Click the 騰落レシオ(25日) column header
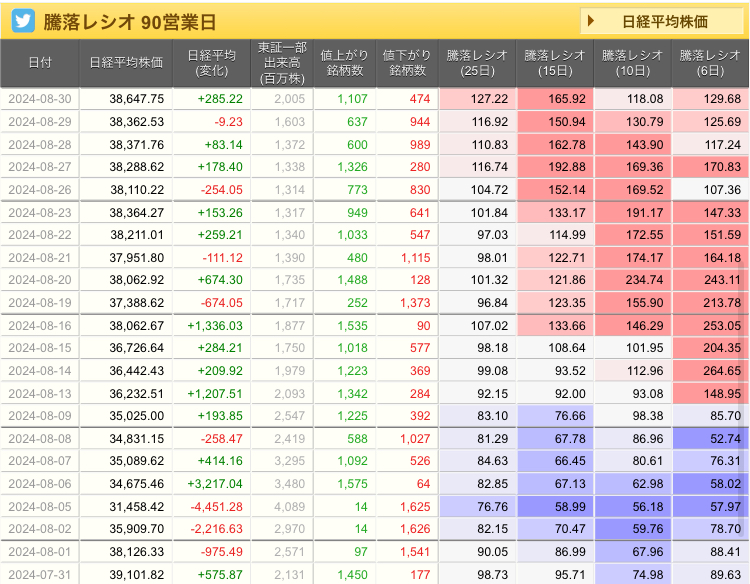Viewport: 750px width, 584px height. click(x=477, y=63)
